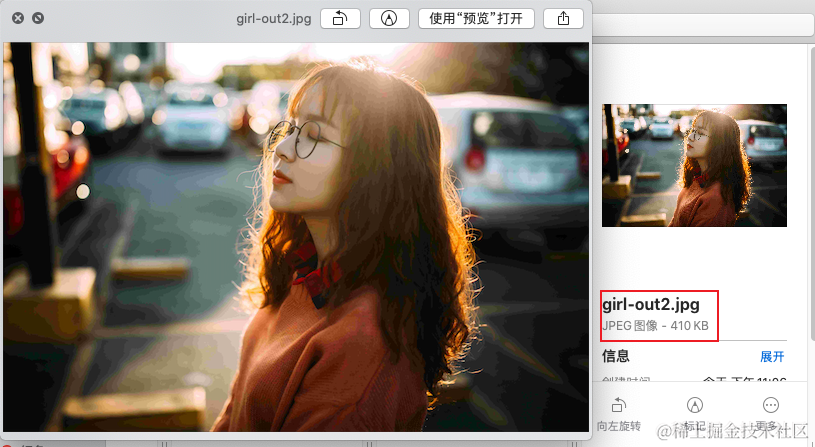Open the 更多 quick actions menu
Image resolution: width=815 pixels, height=447 pixels.
pyautogui.click(x=770, y=415)
